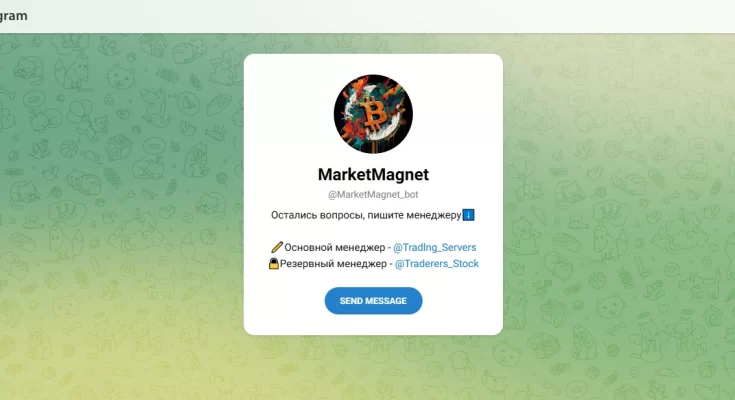
Task: Open the @Tradlng_Servers manager link
Action: (x=435, y=248)
